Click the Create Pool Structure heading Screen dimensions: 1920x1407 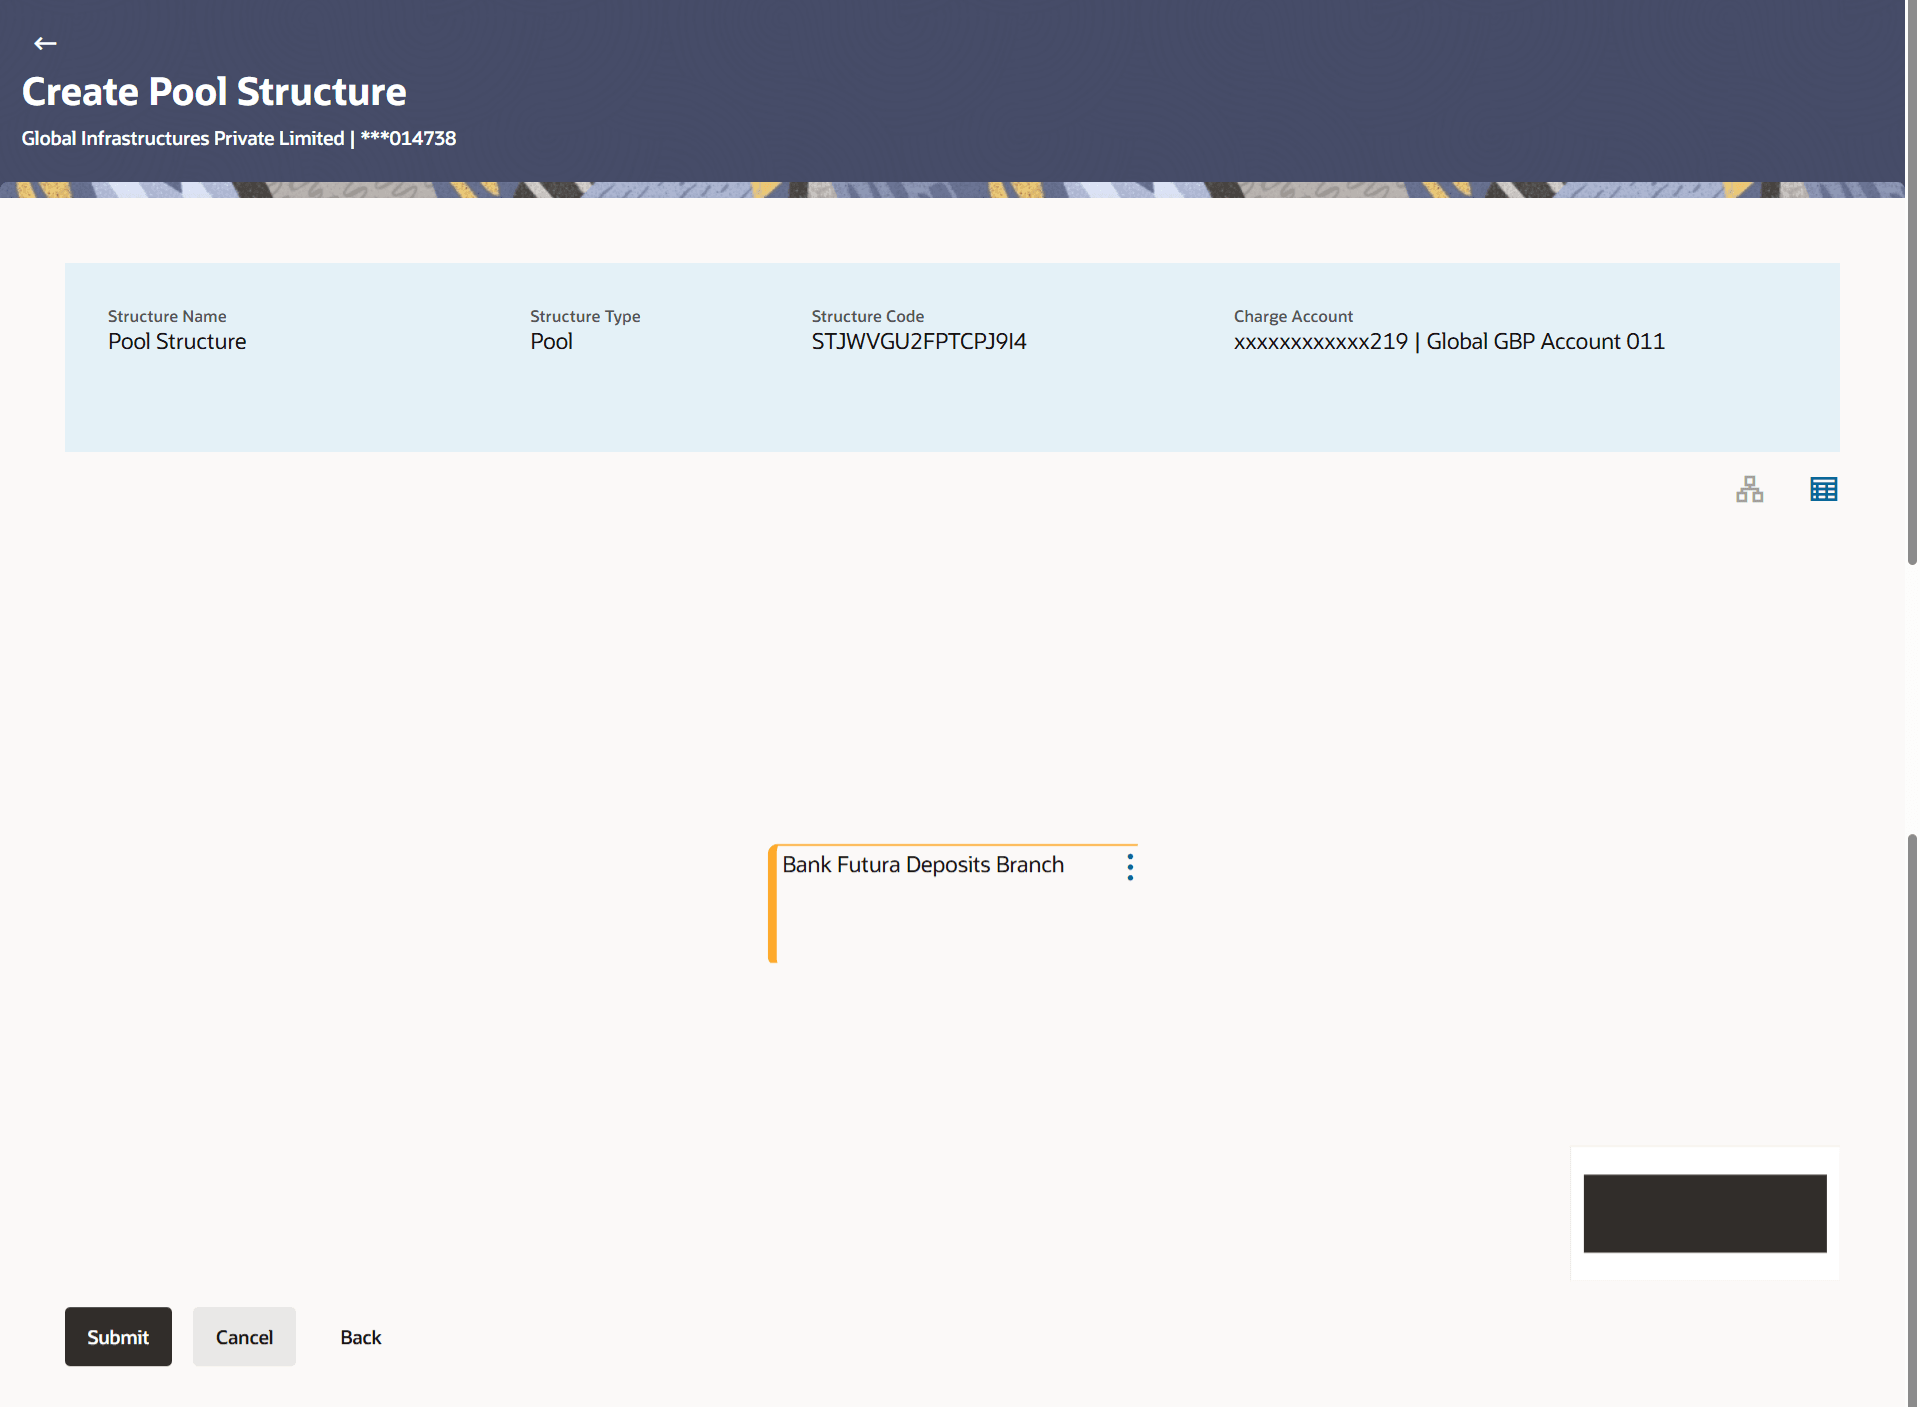214,92
